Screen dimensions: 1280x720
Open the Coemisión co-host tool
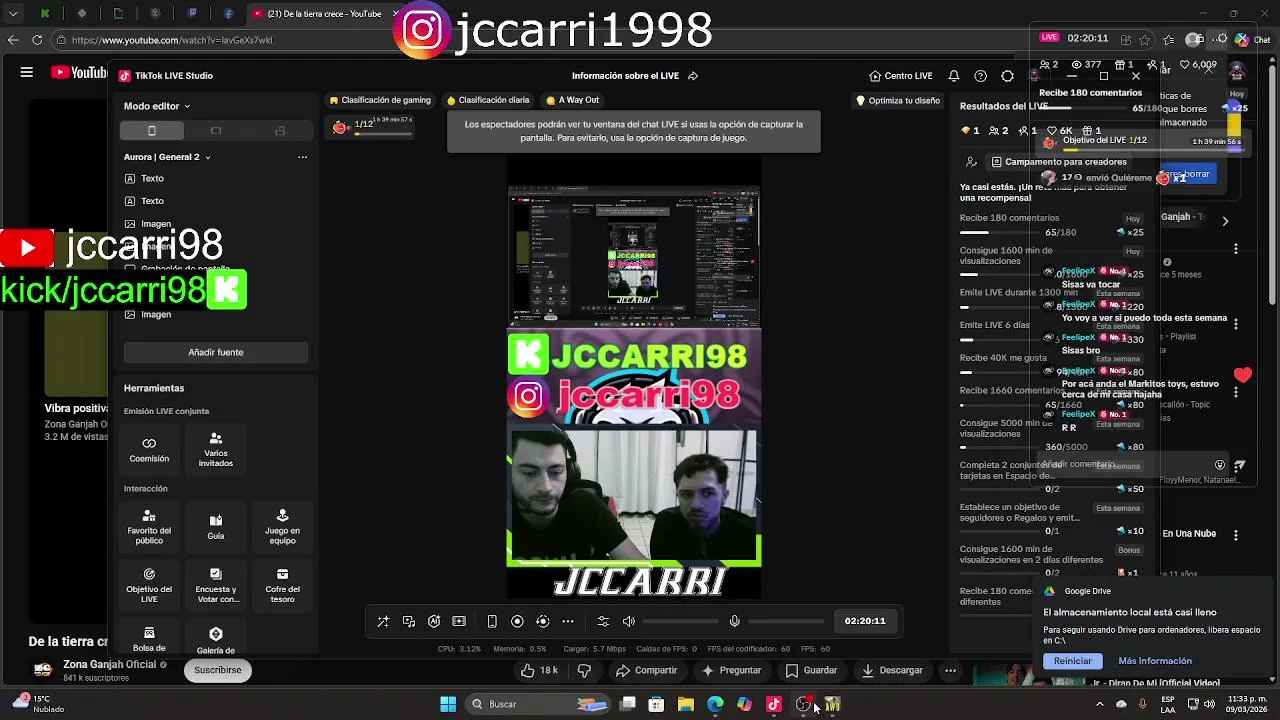tap(149, 449)
